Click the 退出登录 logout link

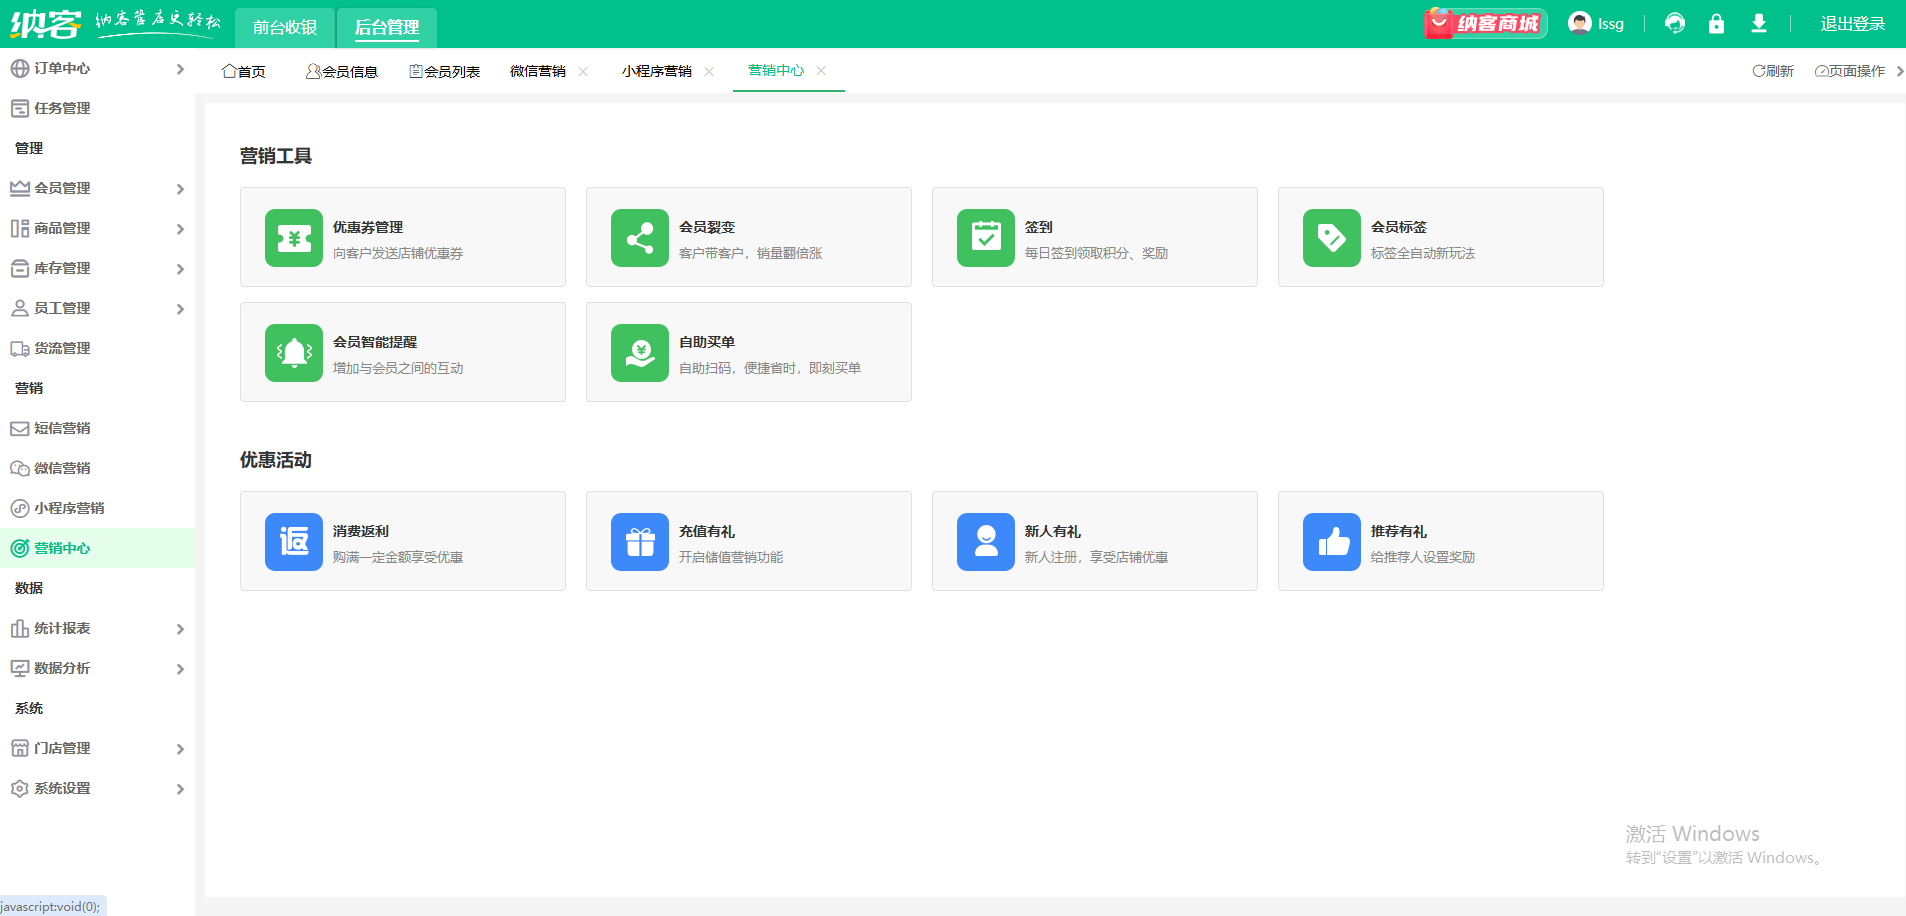(1852, 24)
